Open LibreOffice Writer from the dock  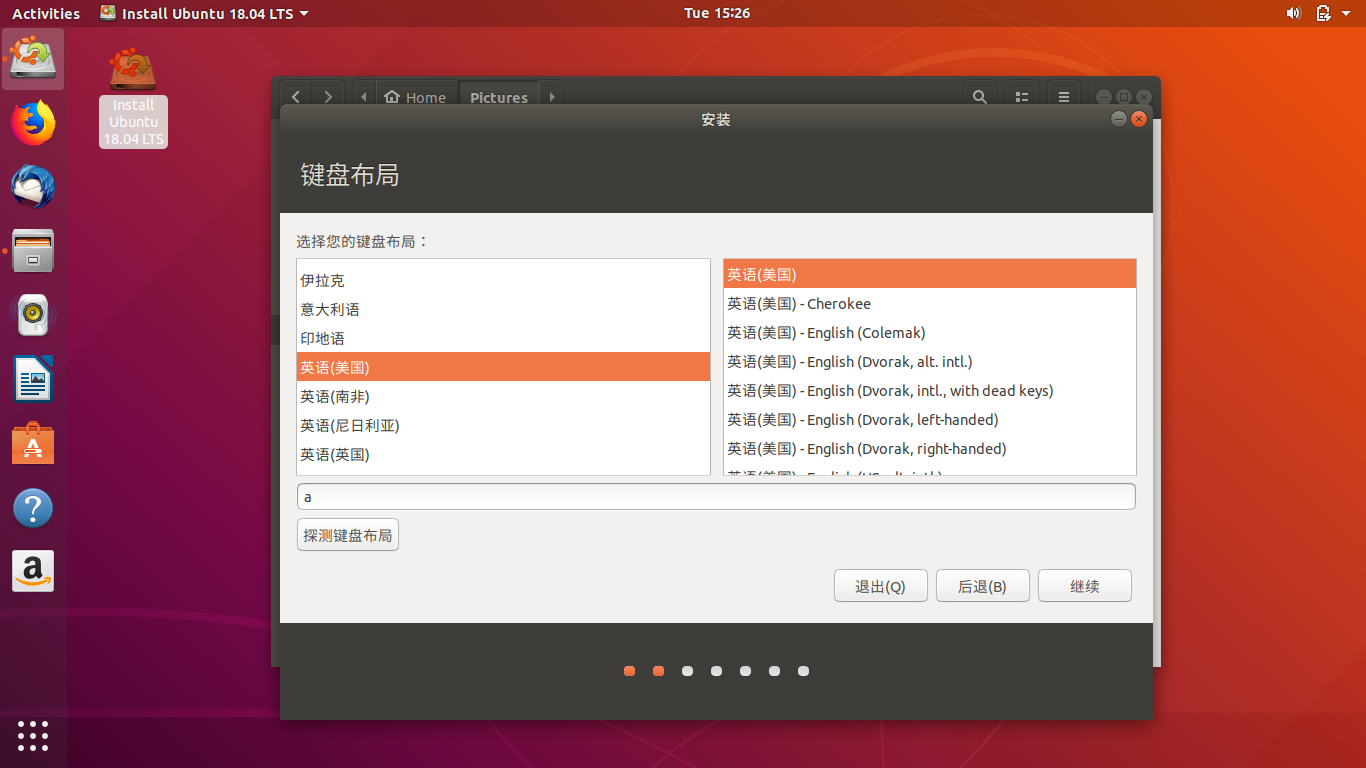tap(33, 379)
